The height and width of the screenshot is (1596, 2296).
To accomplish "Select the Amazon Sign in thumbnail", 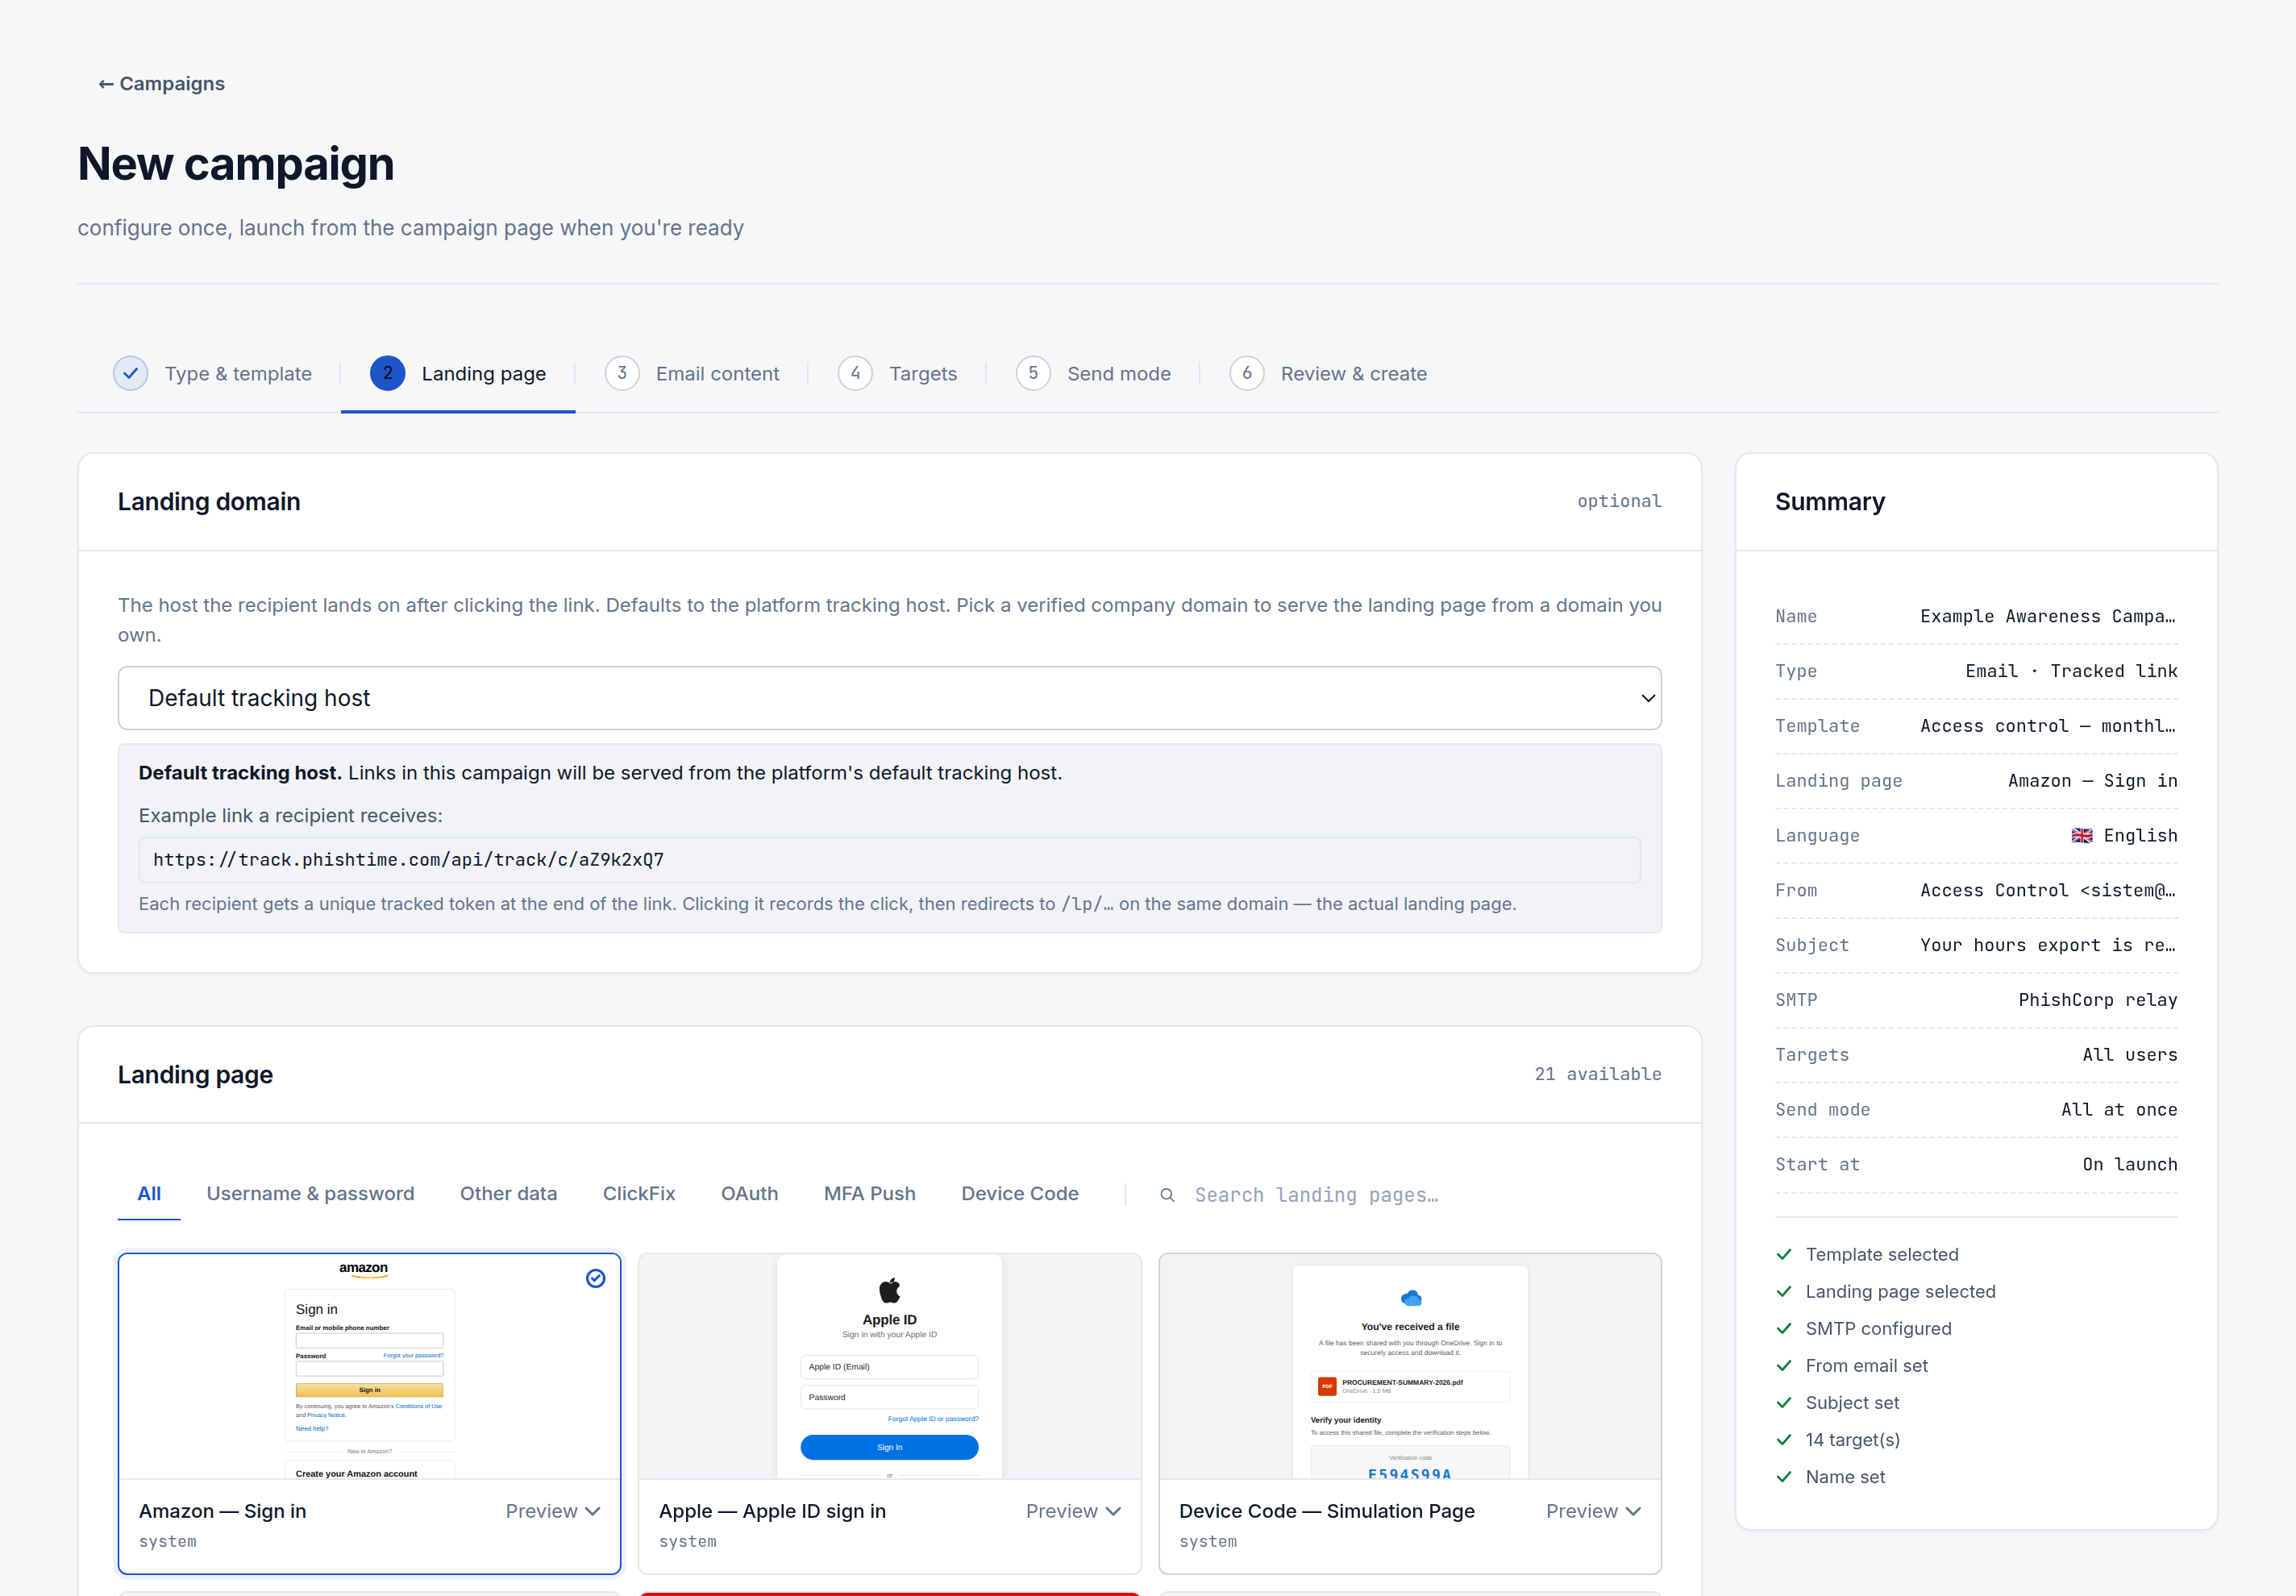I will [x=369, y=1366].
